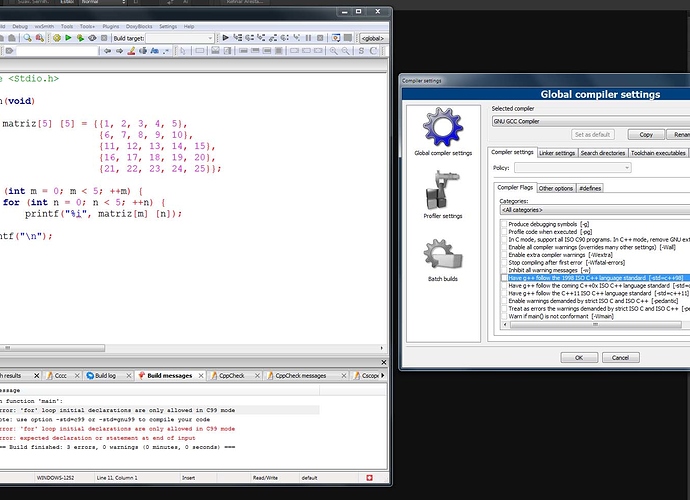Enable Produce debugging symbols [-g] checkbox
Viewport: 690px width, 500px height.
click(504, 224)
